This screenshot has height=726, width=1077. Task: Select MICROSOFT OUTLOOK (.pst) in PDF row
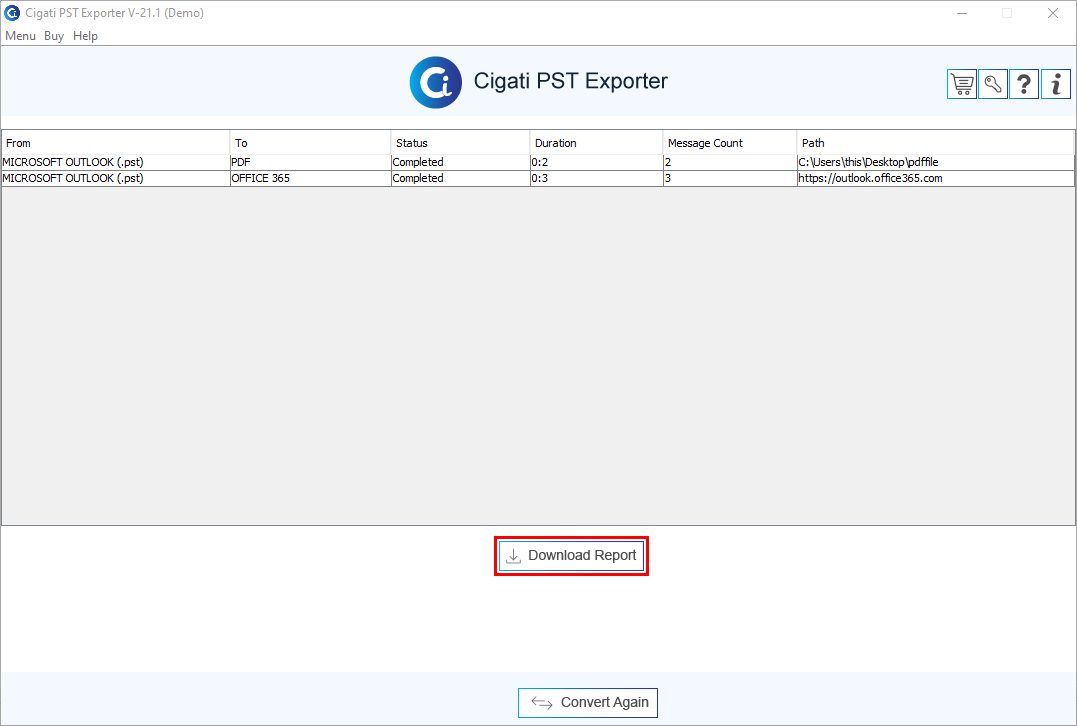(x=116, y=162)
